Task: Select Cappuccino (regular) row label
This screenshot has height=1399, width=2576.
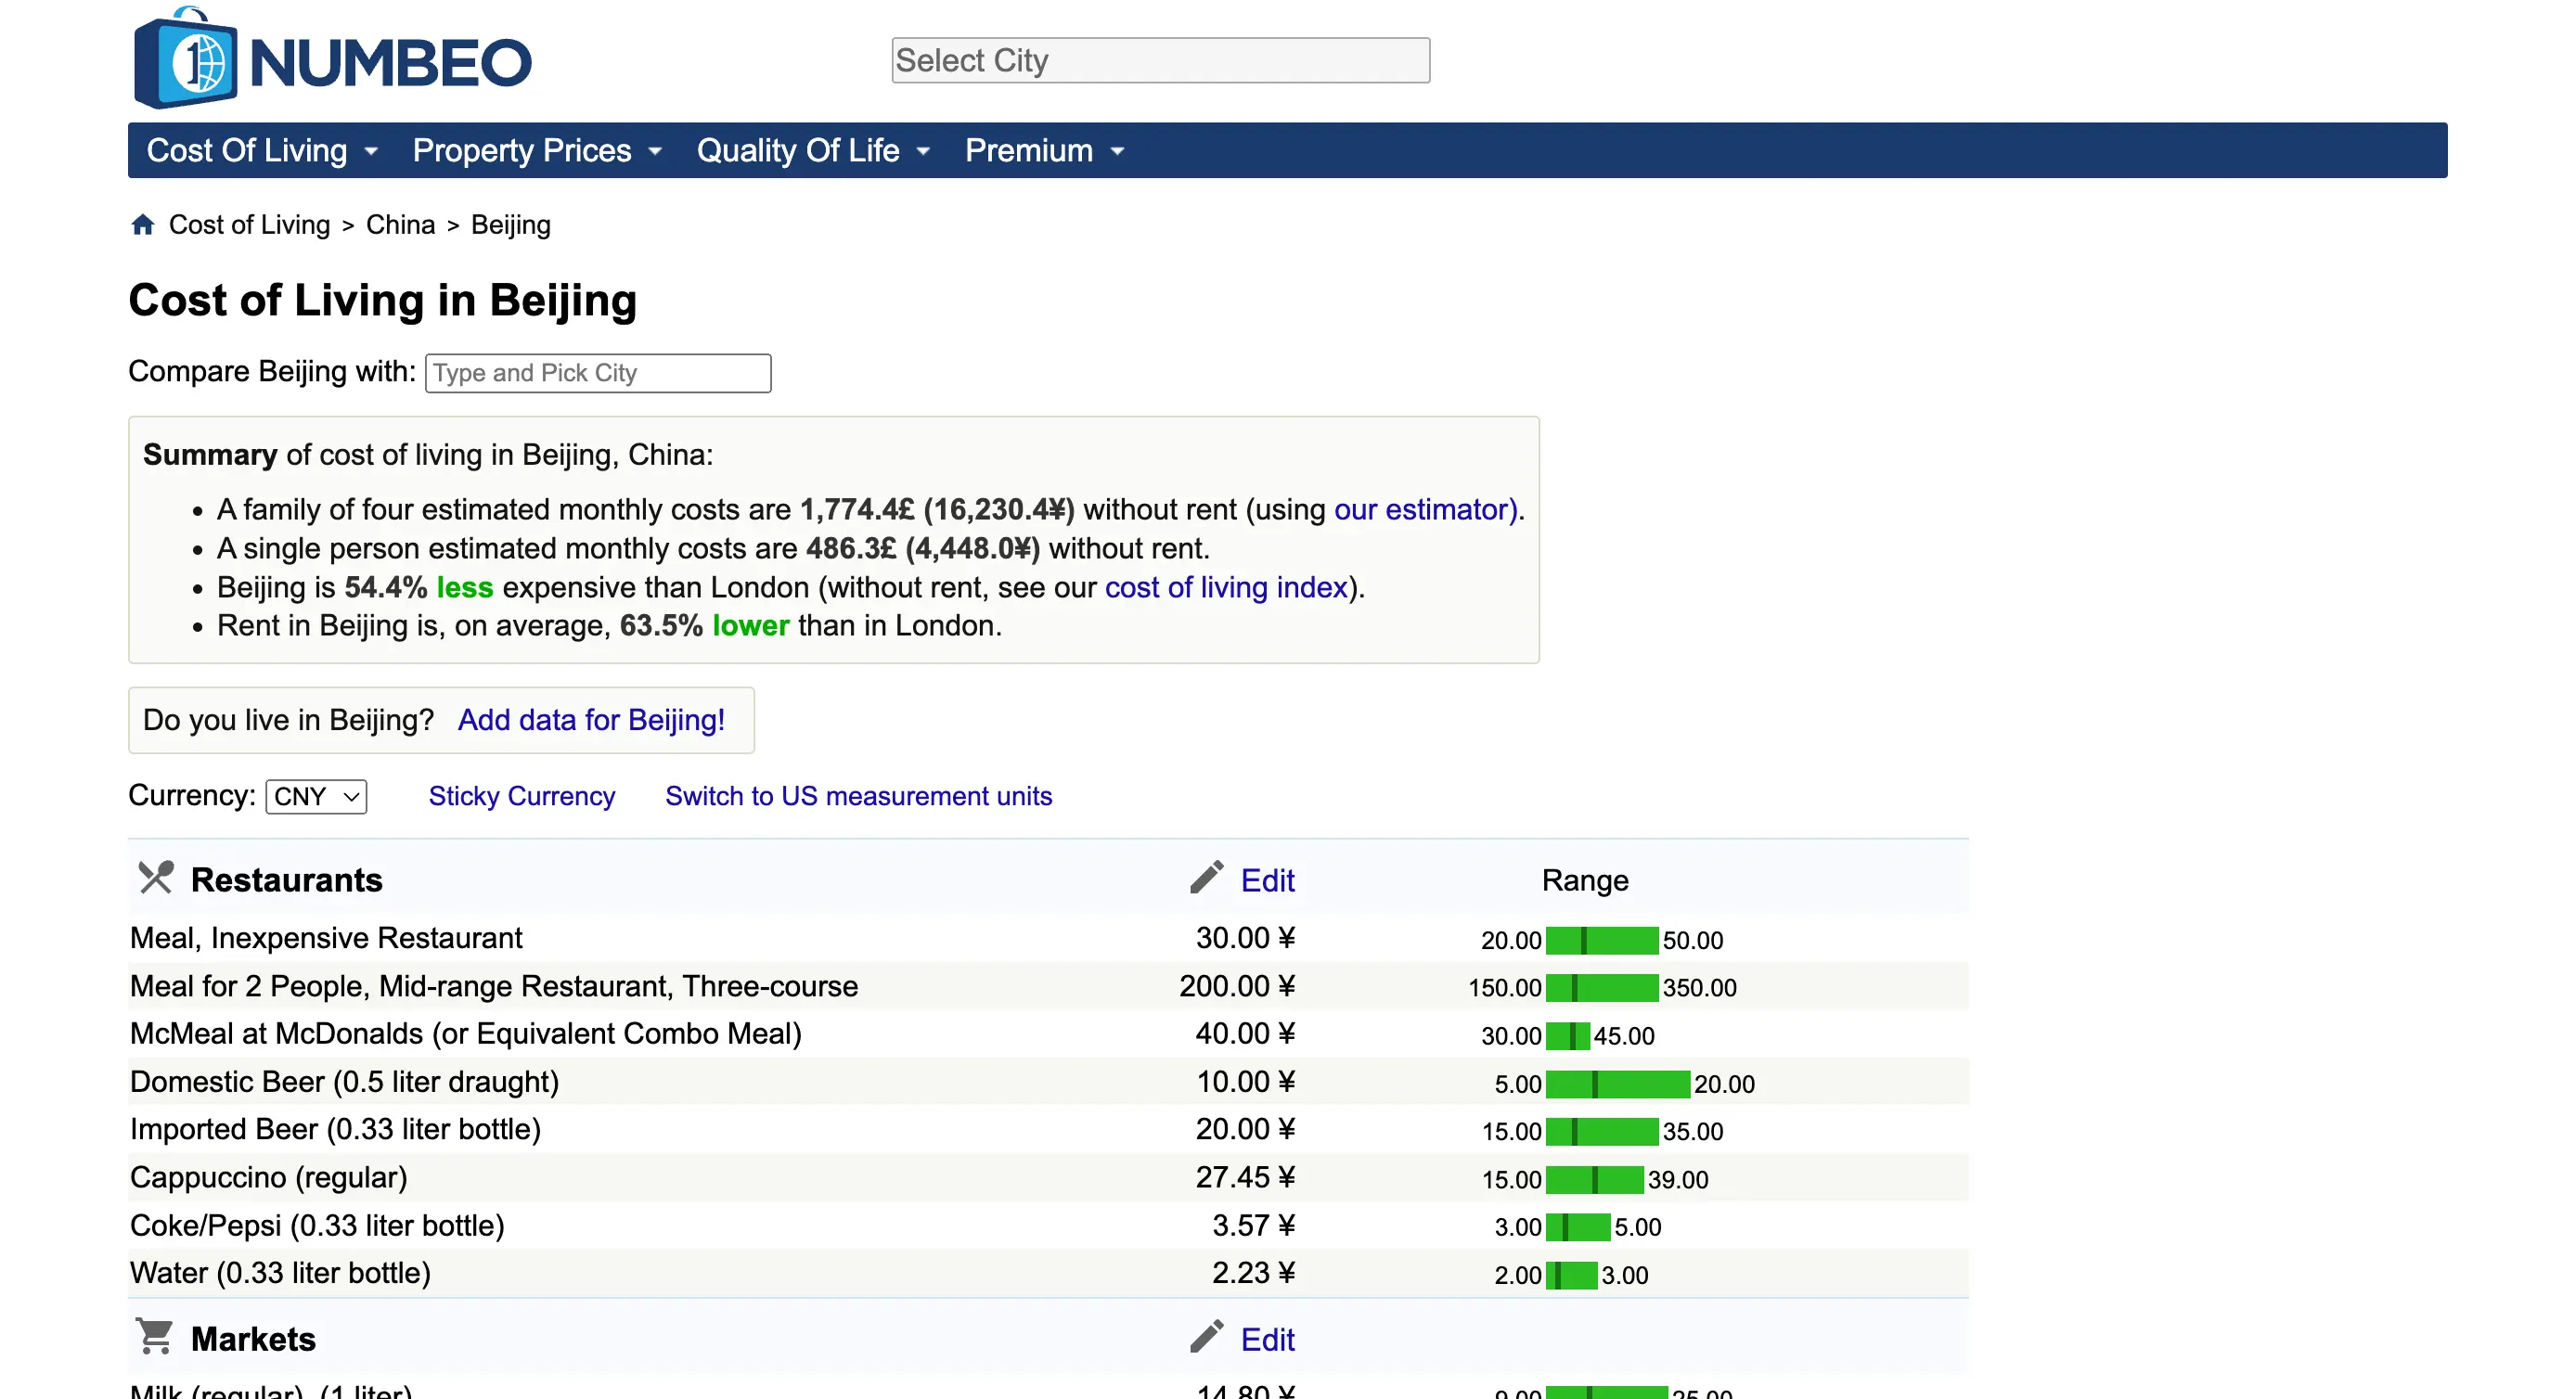Action: pos(269,1177)
